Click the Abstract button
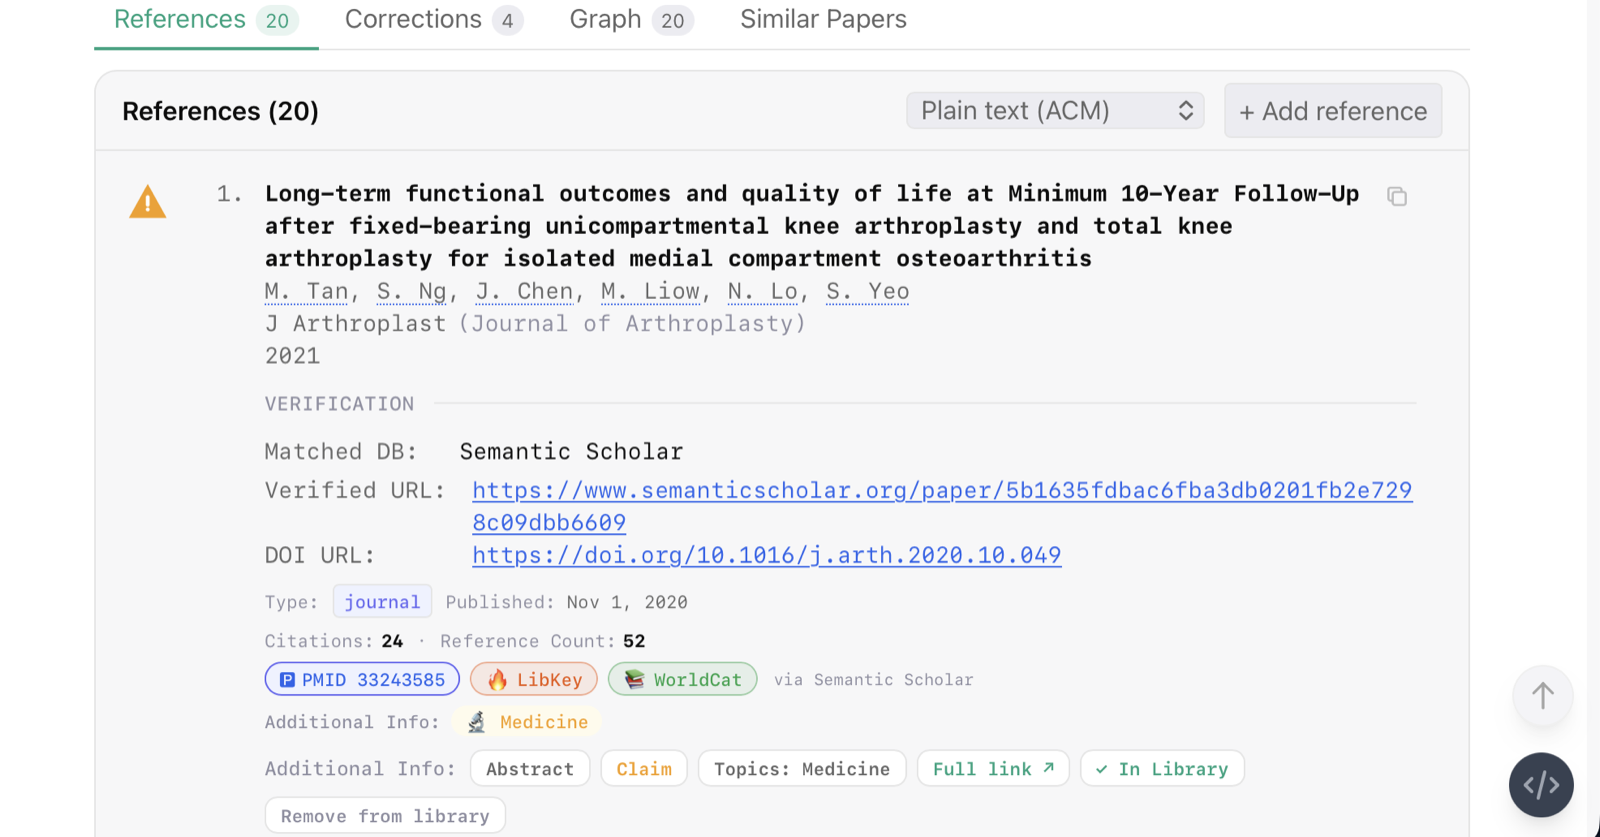The image size is (1600, 837). point(530,768)
